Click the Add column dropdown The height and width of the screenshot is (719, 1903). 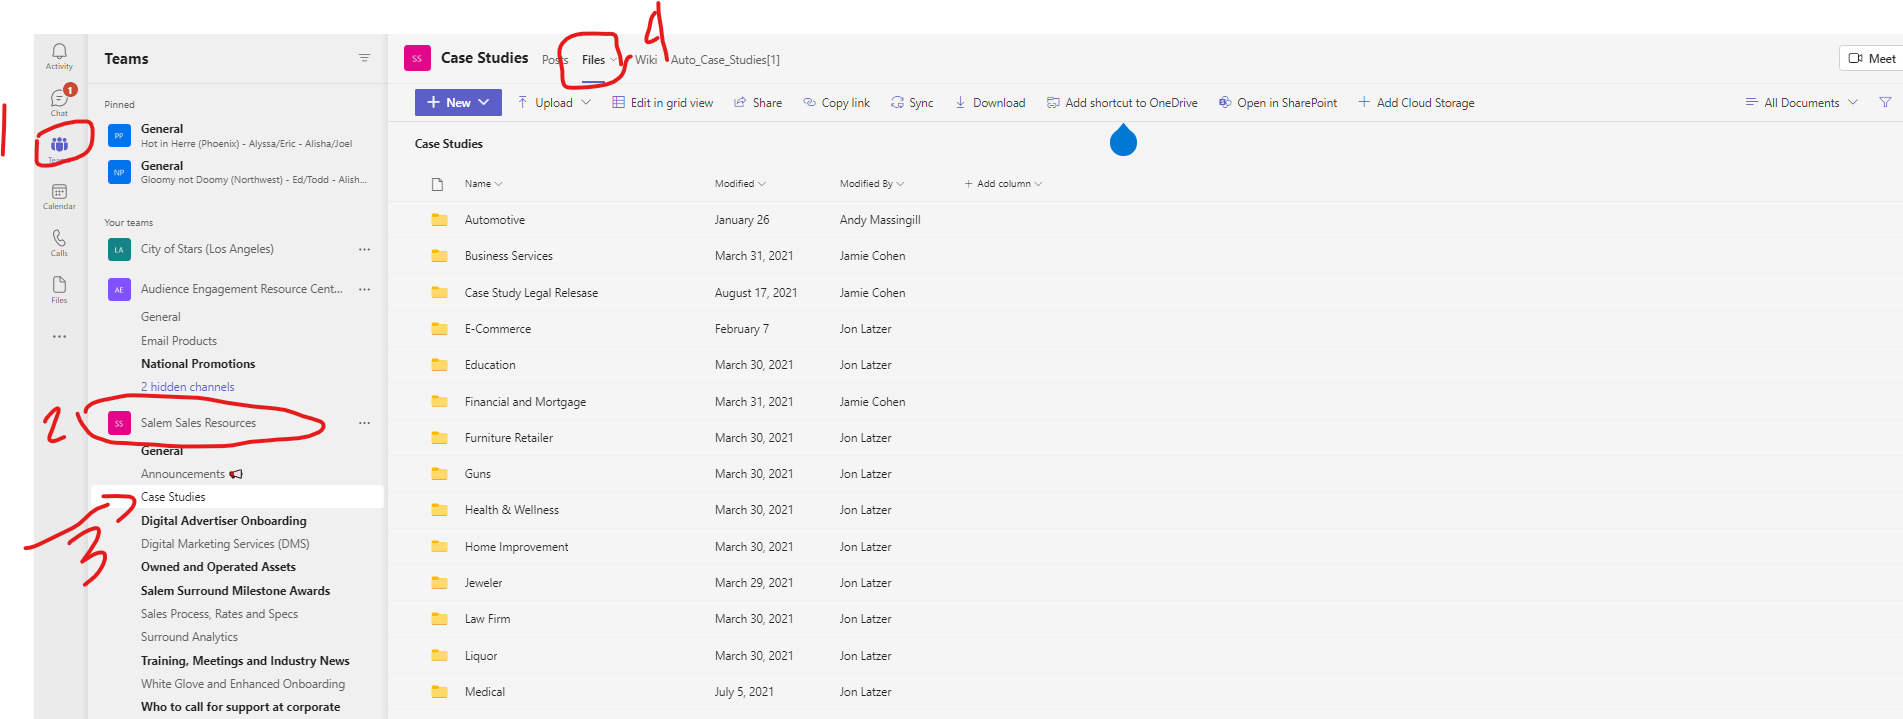coord(1003,184)
